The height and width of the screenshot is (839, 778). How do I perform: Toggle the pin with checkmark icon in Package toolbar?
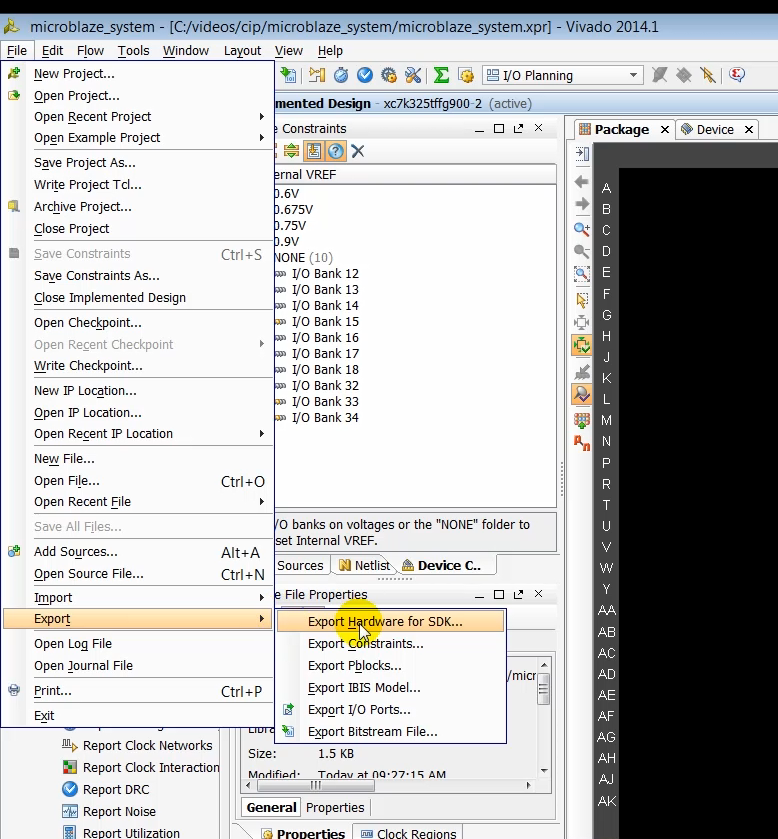click(582, 394)
